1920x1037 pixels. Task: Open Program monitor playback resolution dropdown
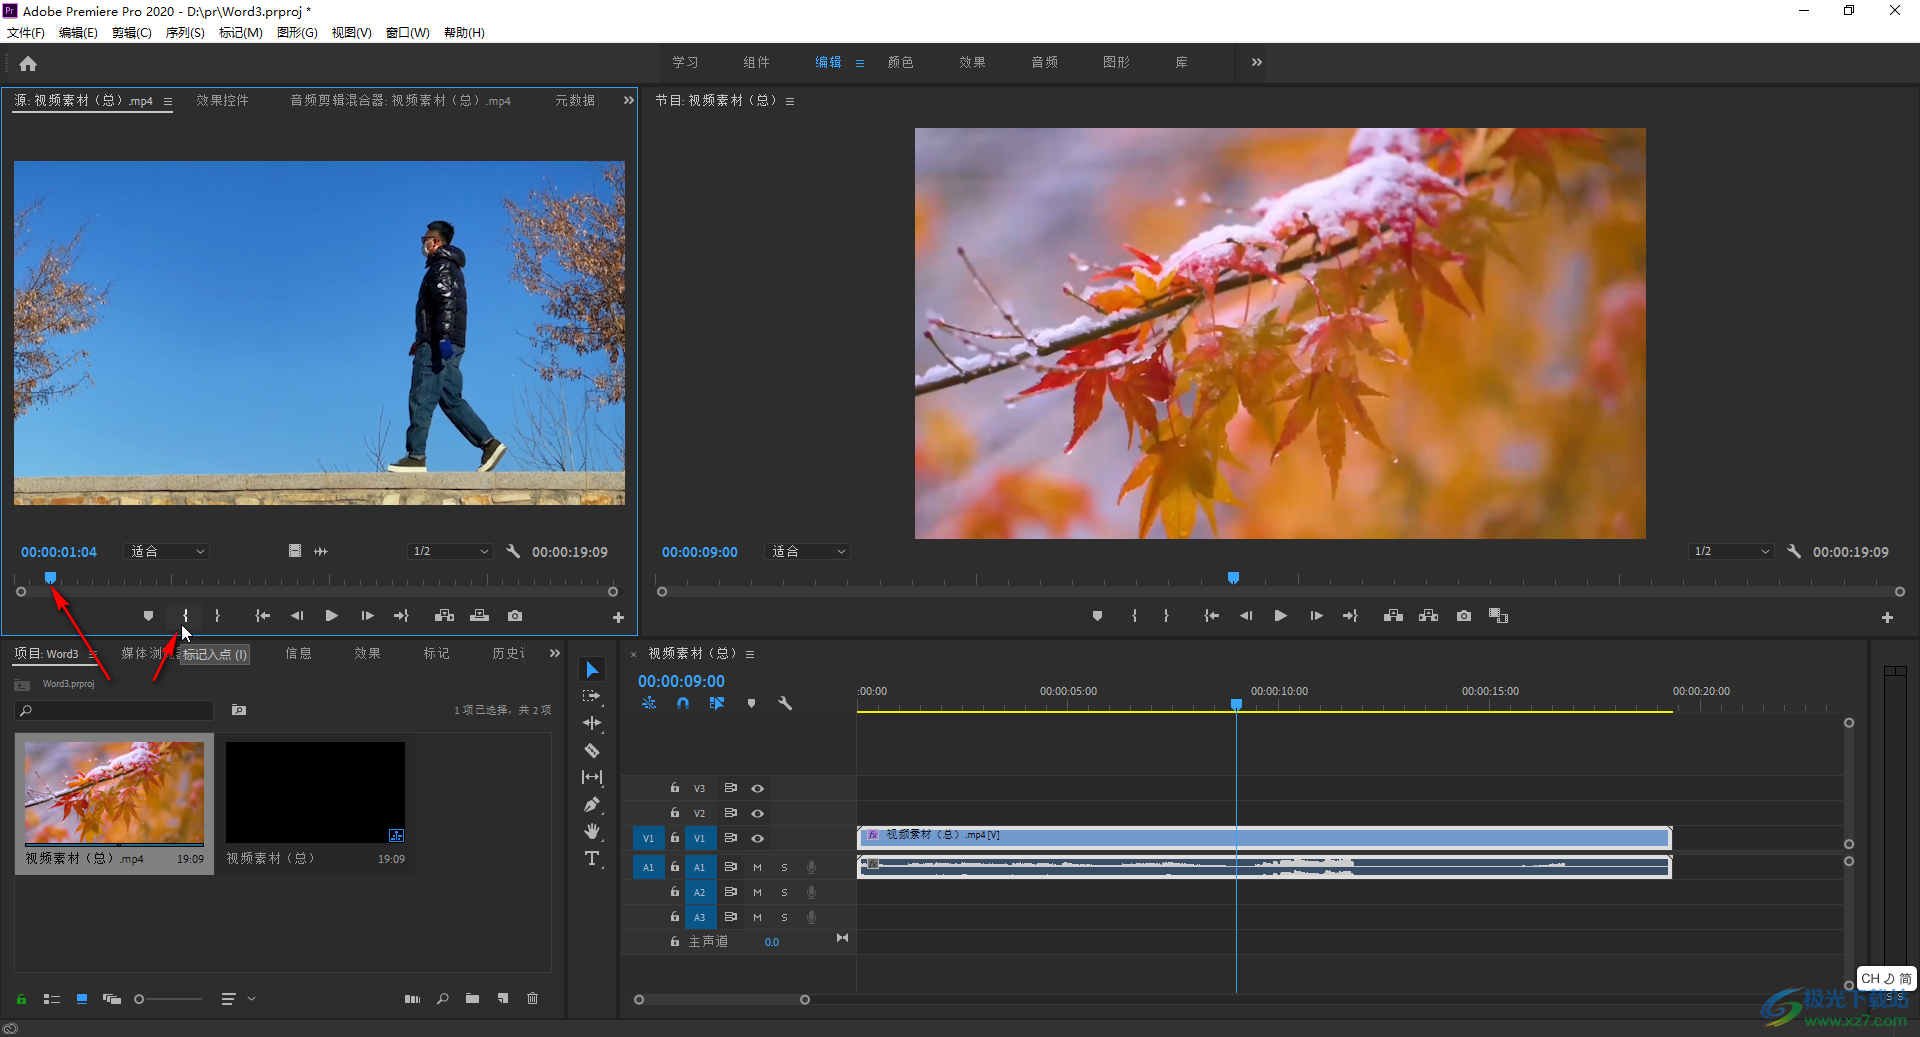(x=1731, y=551)
